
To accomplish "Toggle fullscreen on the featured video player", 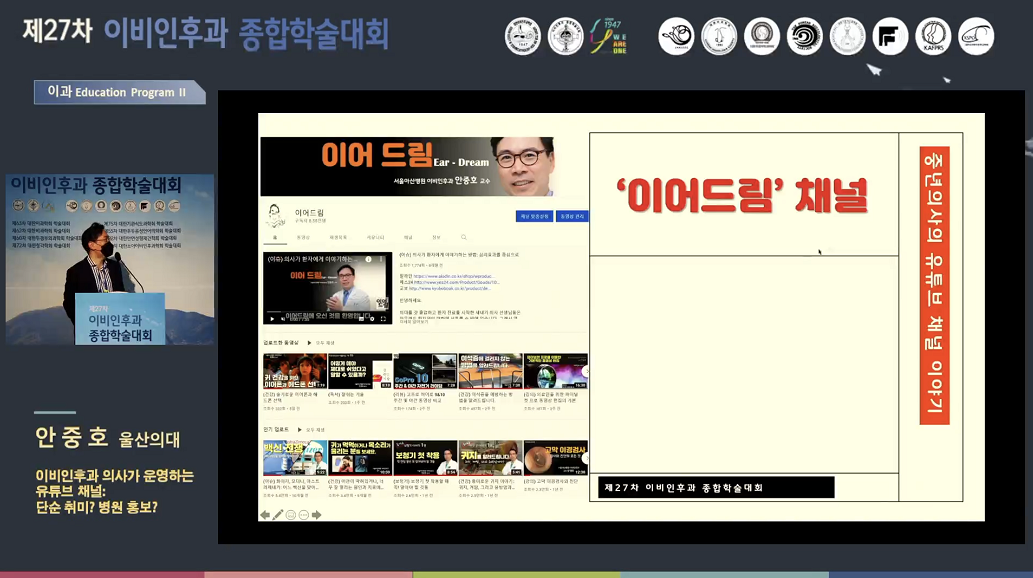I will coord(384,318).
